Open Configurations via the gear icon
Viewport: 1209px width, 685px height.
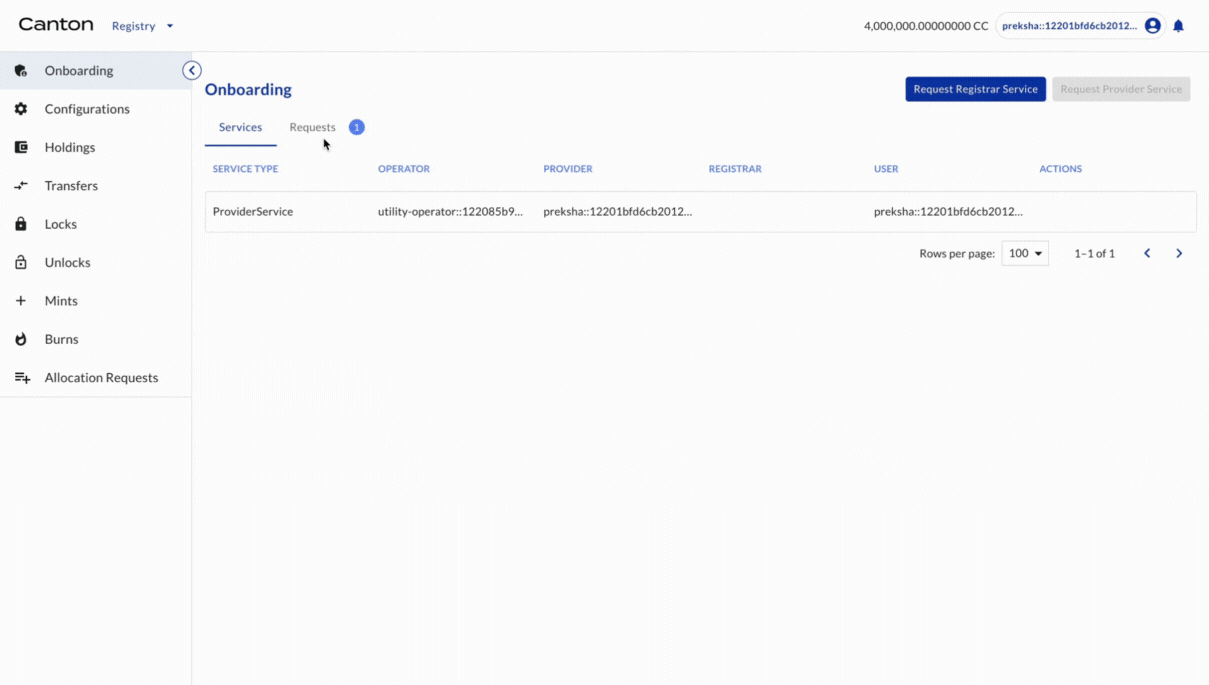(21, 109)
